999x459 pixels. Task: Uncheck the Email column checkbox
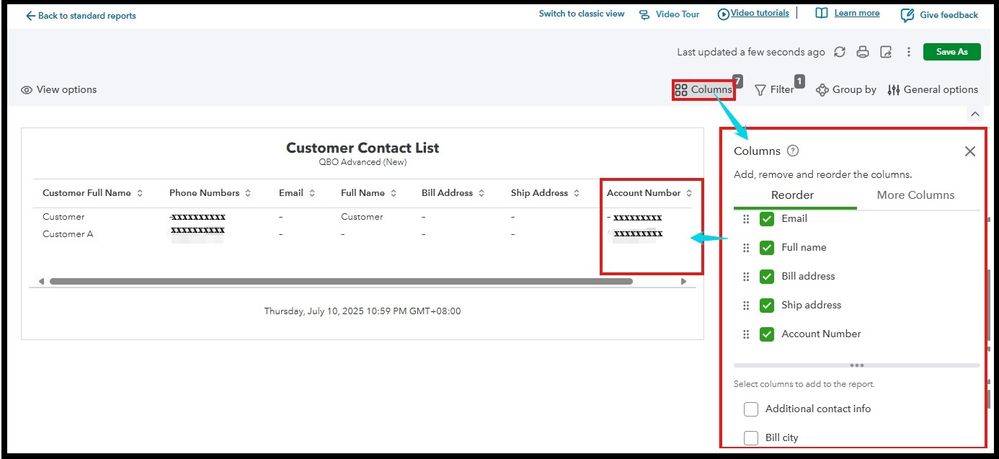point(767,219)
